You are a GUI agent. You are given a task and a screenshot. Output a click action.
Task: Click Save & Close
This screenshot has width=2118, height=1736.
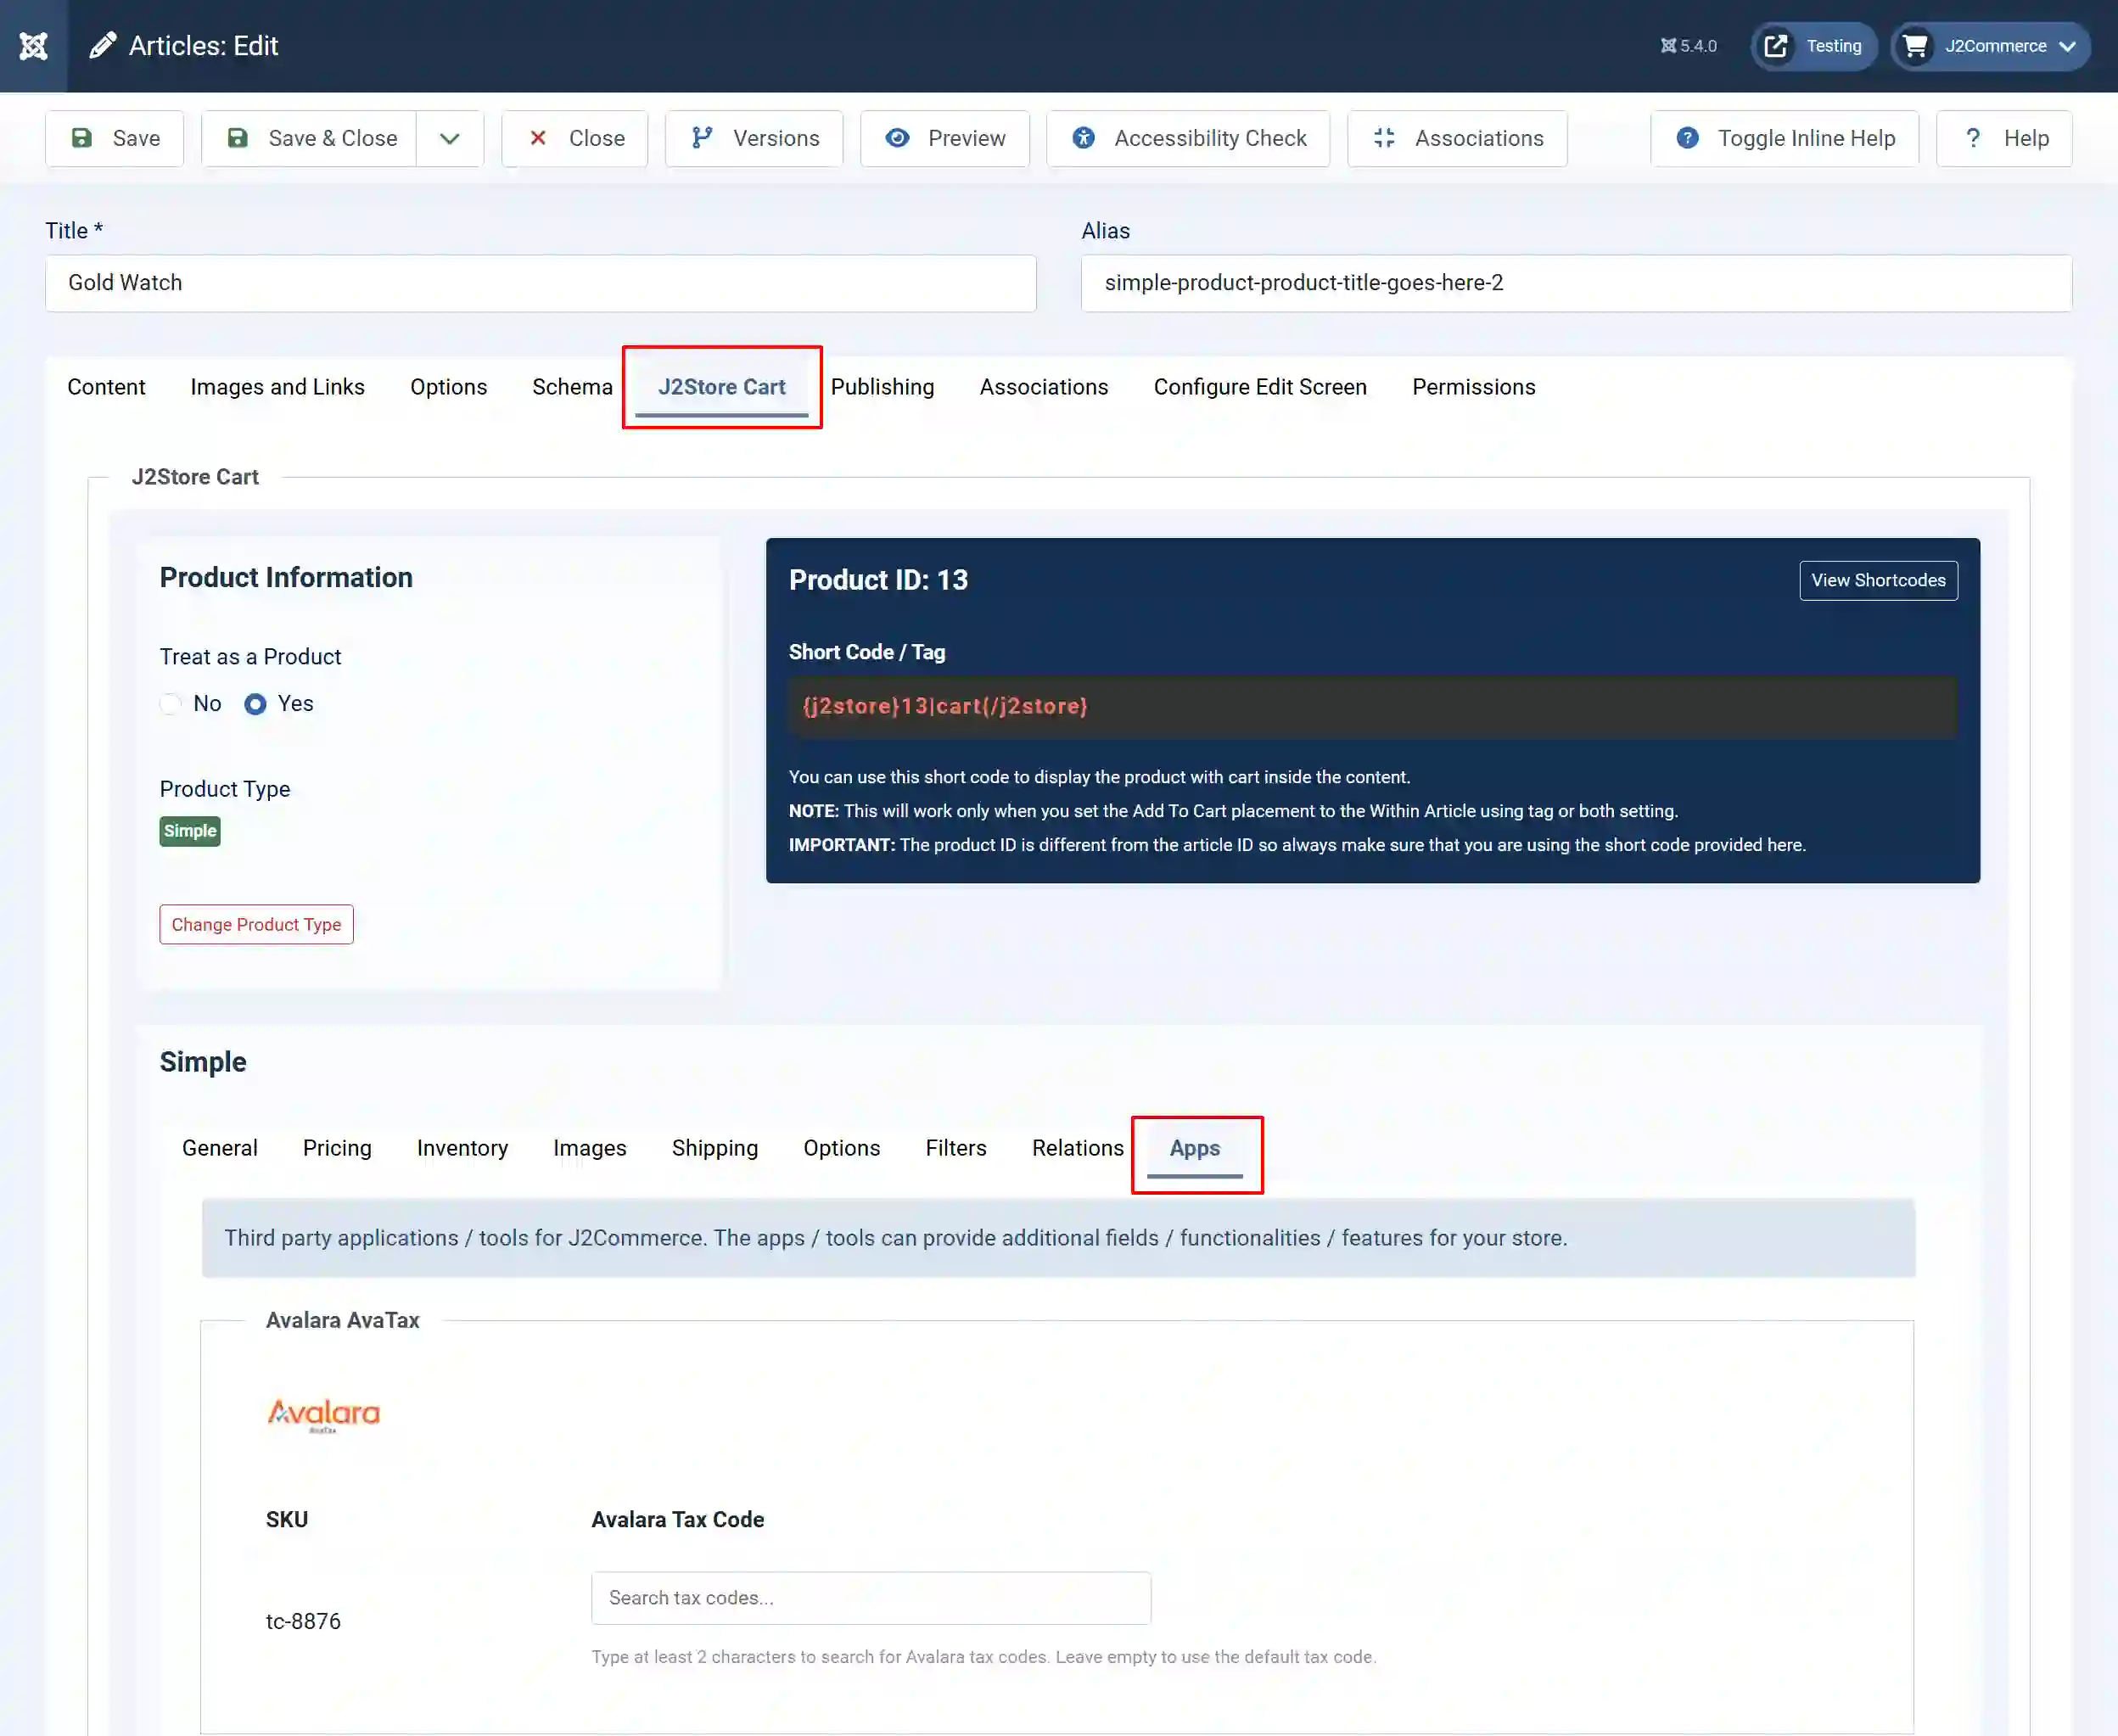tap(310, 138)
